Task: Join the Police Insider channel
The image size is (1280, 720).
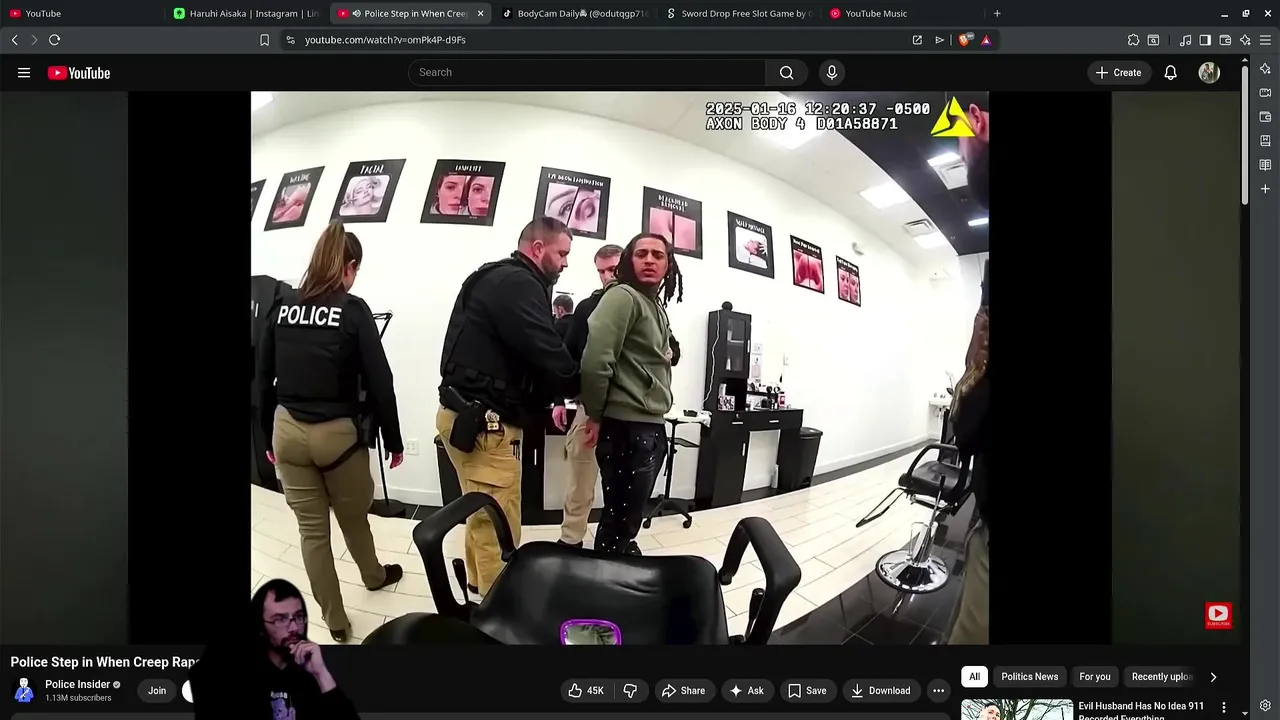Action: [x=157, y=690]
